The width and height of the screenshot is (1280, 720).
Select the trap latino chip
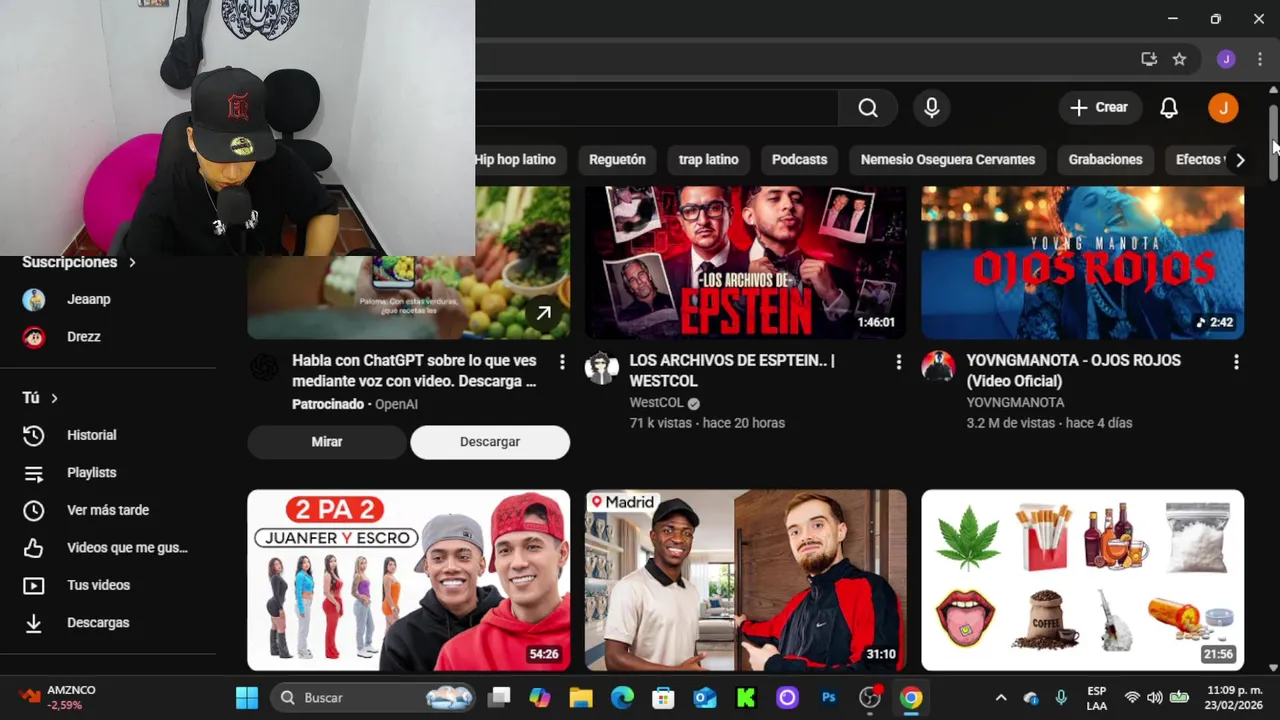708,160
